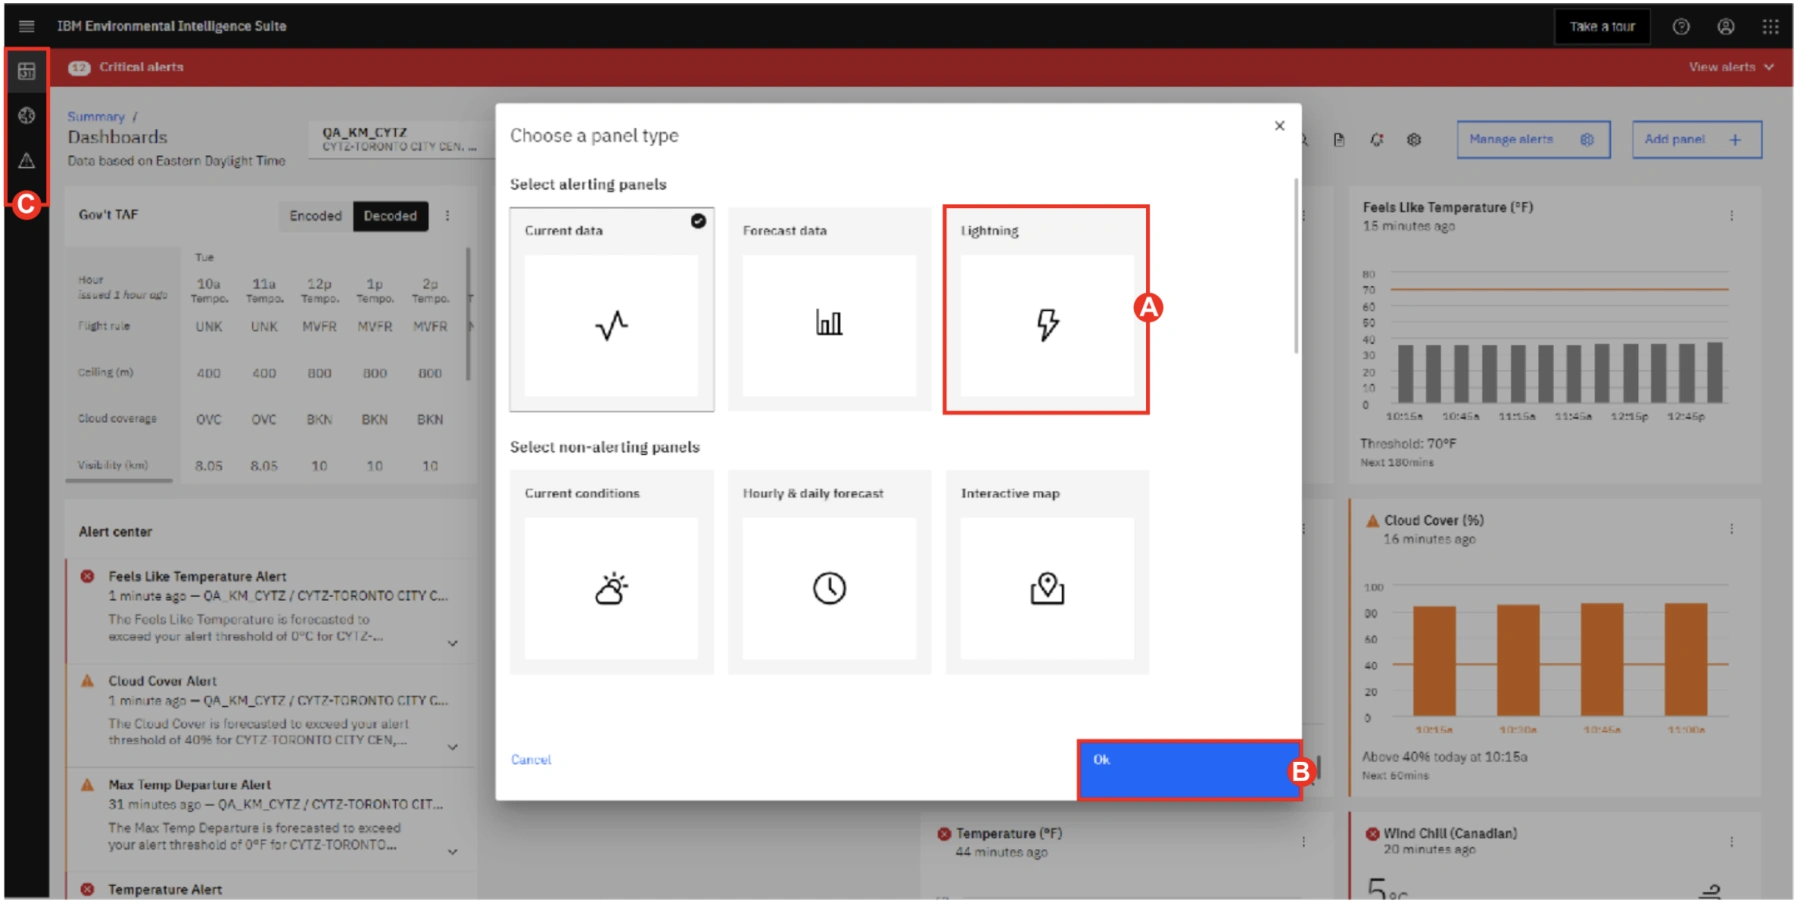Click the dialog vertical scrollbar

coord(1296,266)
